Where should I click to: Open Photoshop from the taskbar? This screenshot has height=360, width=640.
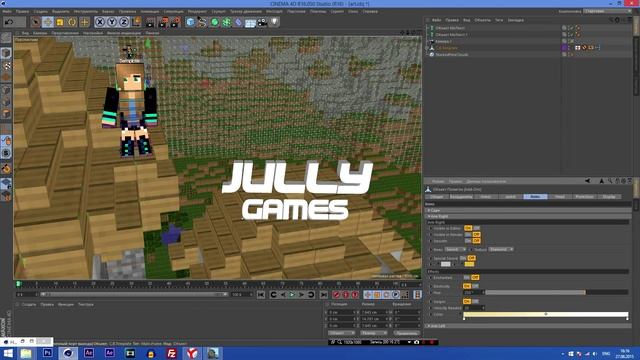pos(47,353)
